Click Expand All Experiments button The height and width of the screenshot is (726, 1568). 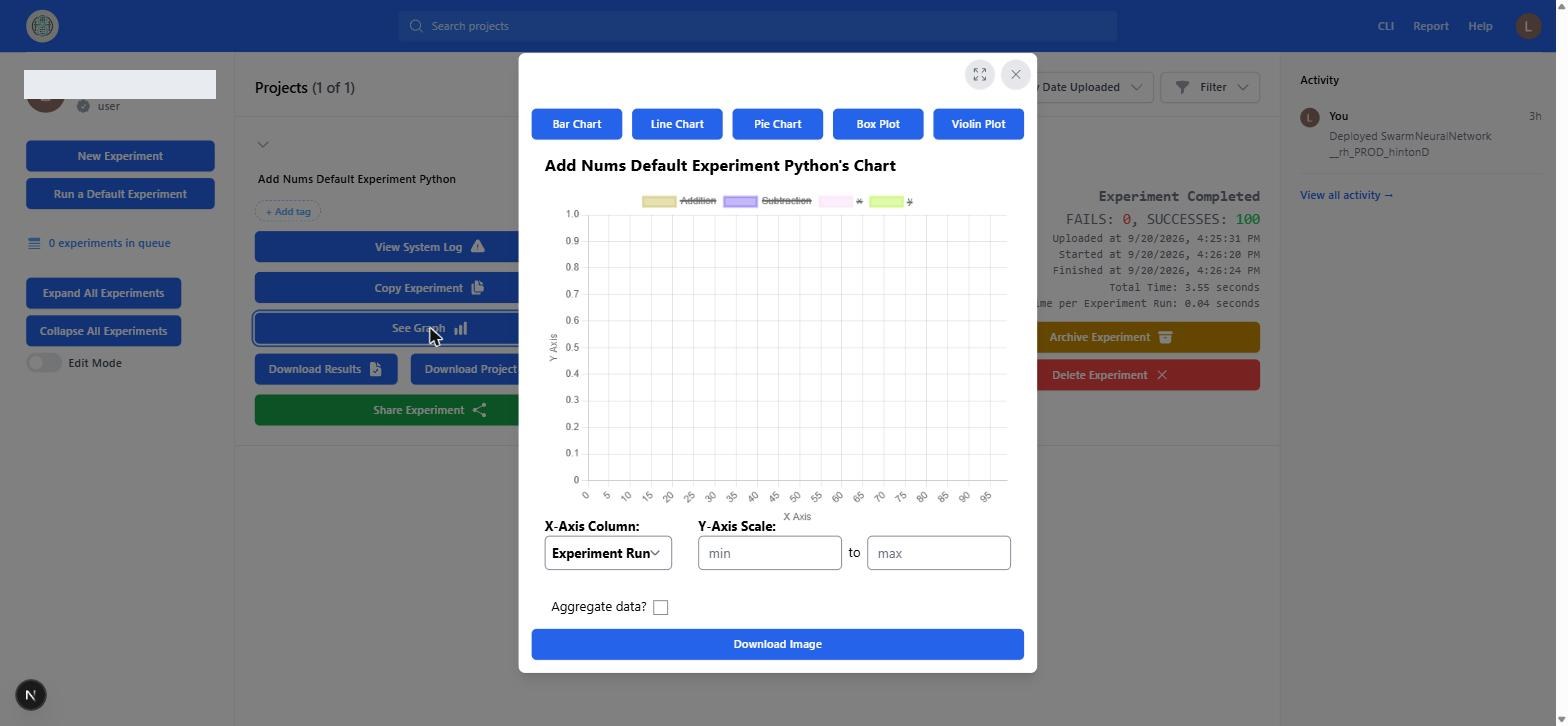click(x=103, y=293)
